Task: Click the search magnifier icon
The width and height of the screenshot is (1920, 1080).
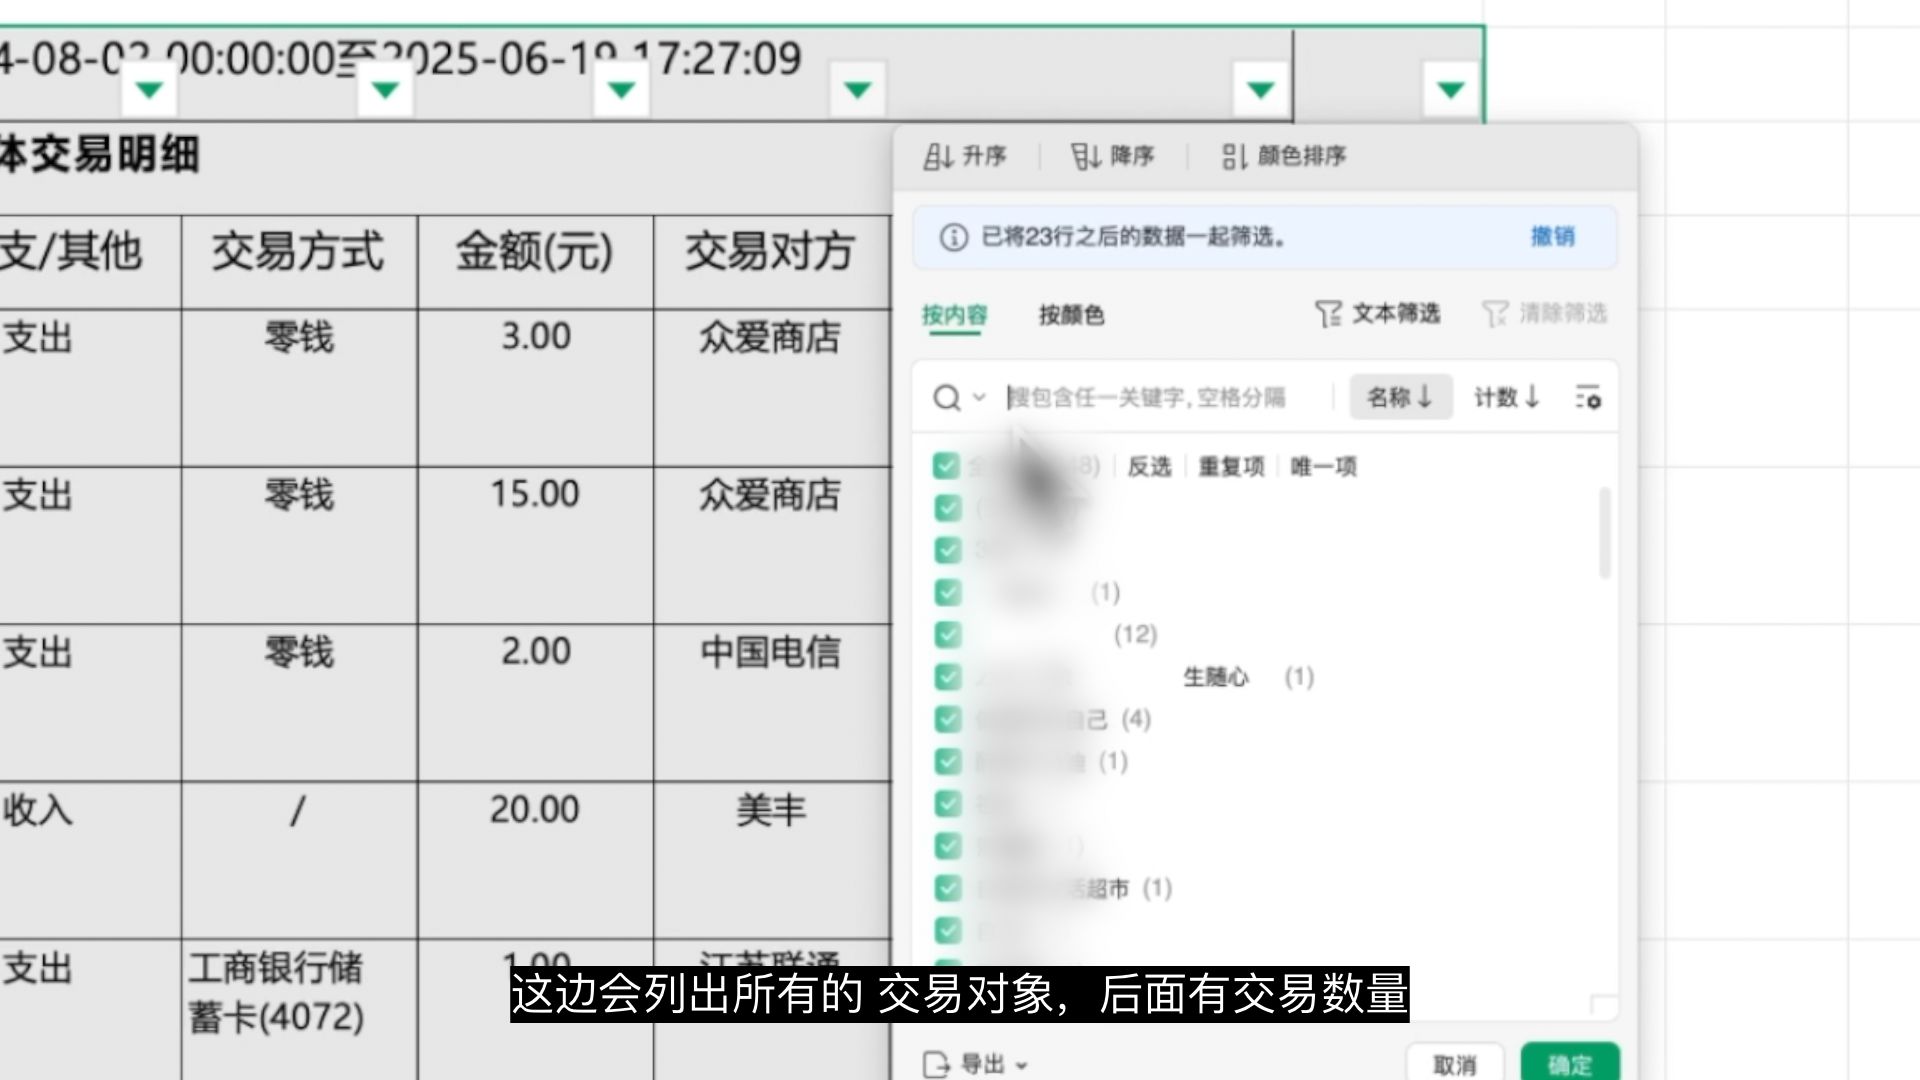Action: (946, 398)
